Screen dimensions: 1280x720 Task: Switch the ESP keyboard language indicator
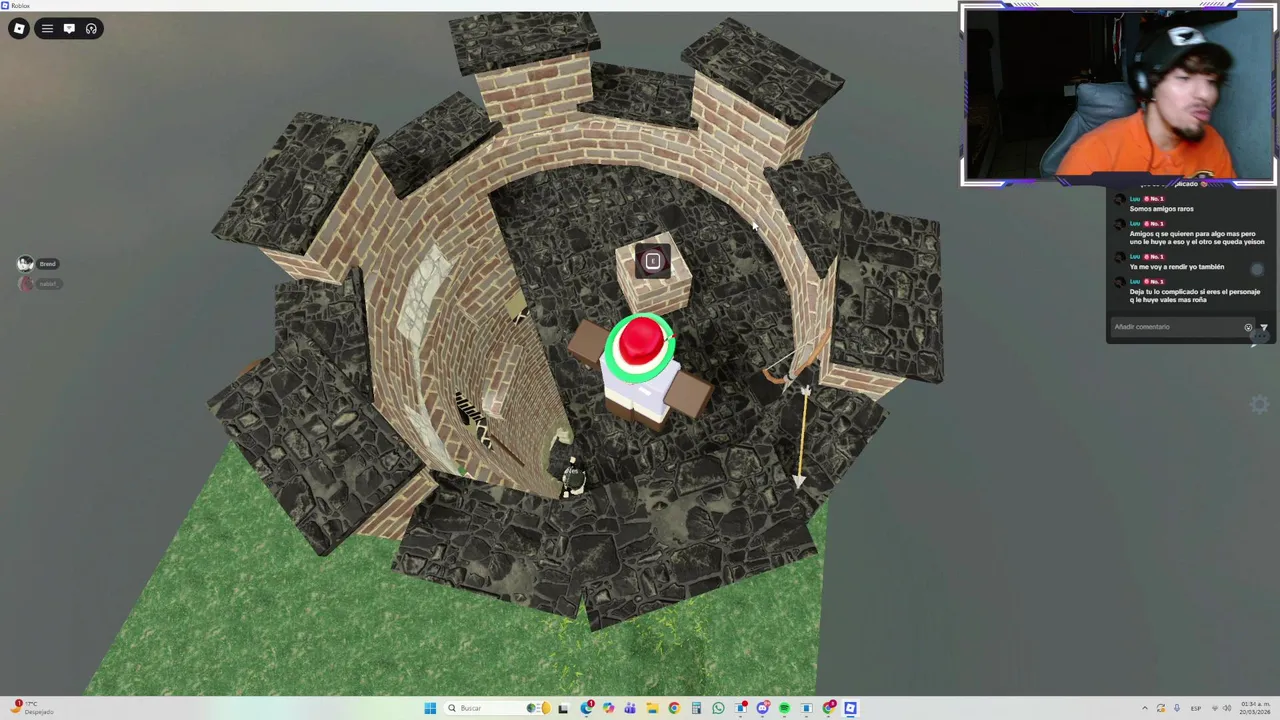1196,708
